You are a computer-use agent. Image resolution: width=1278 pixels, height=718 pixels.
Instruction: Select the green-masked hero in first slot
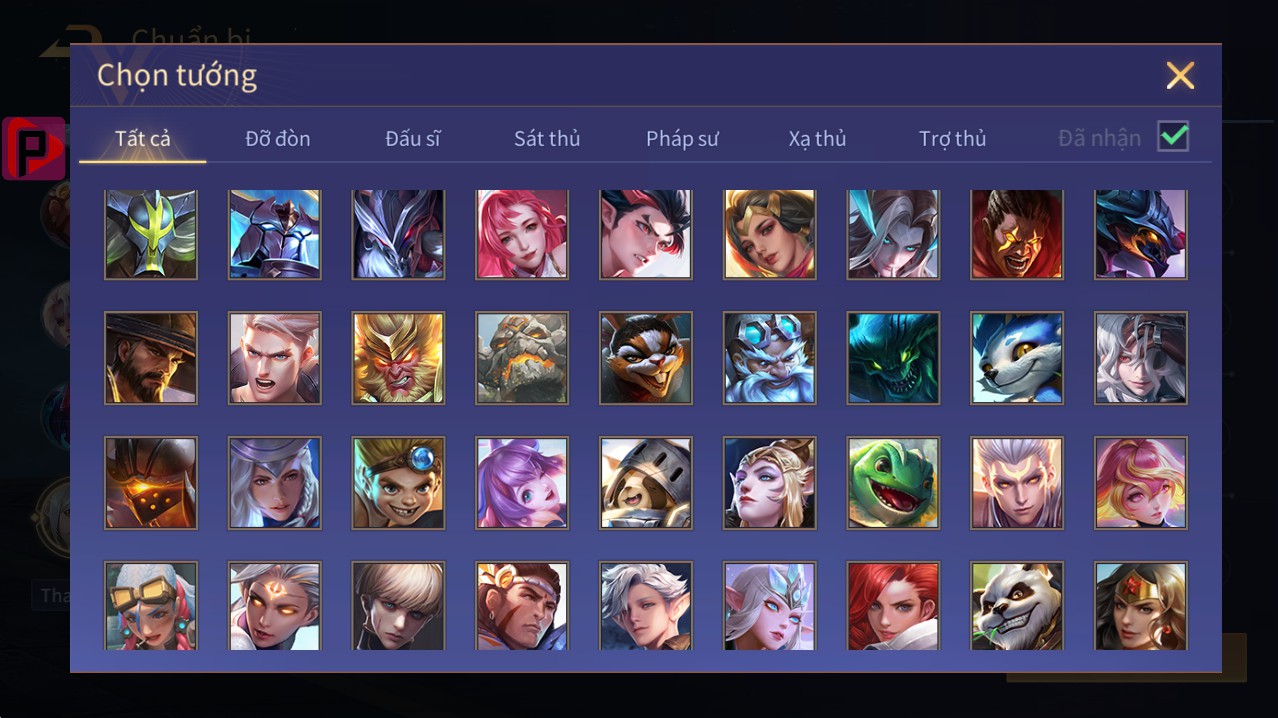coord(151,235)
